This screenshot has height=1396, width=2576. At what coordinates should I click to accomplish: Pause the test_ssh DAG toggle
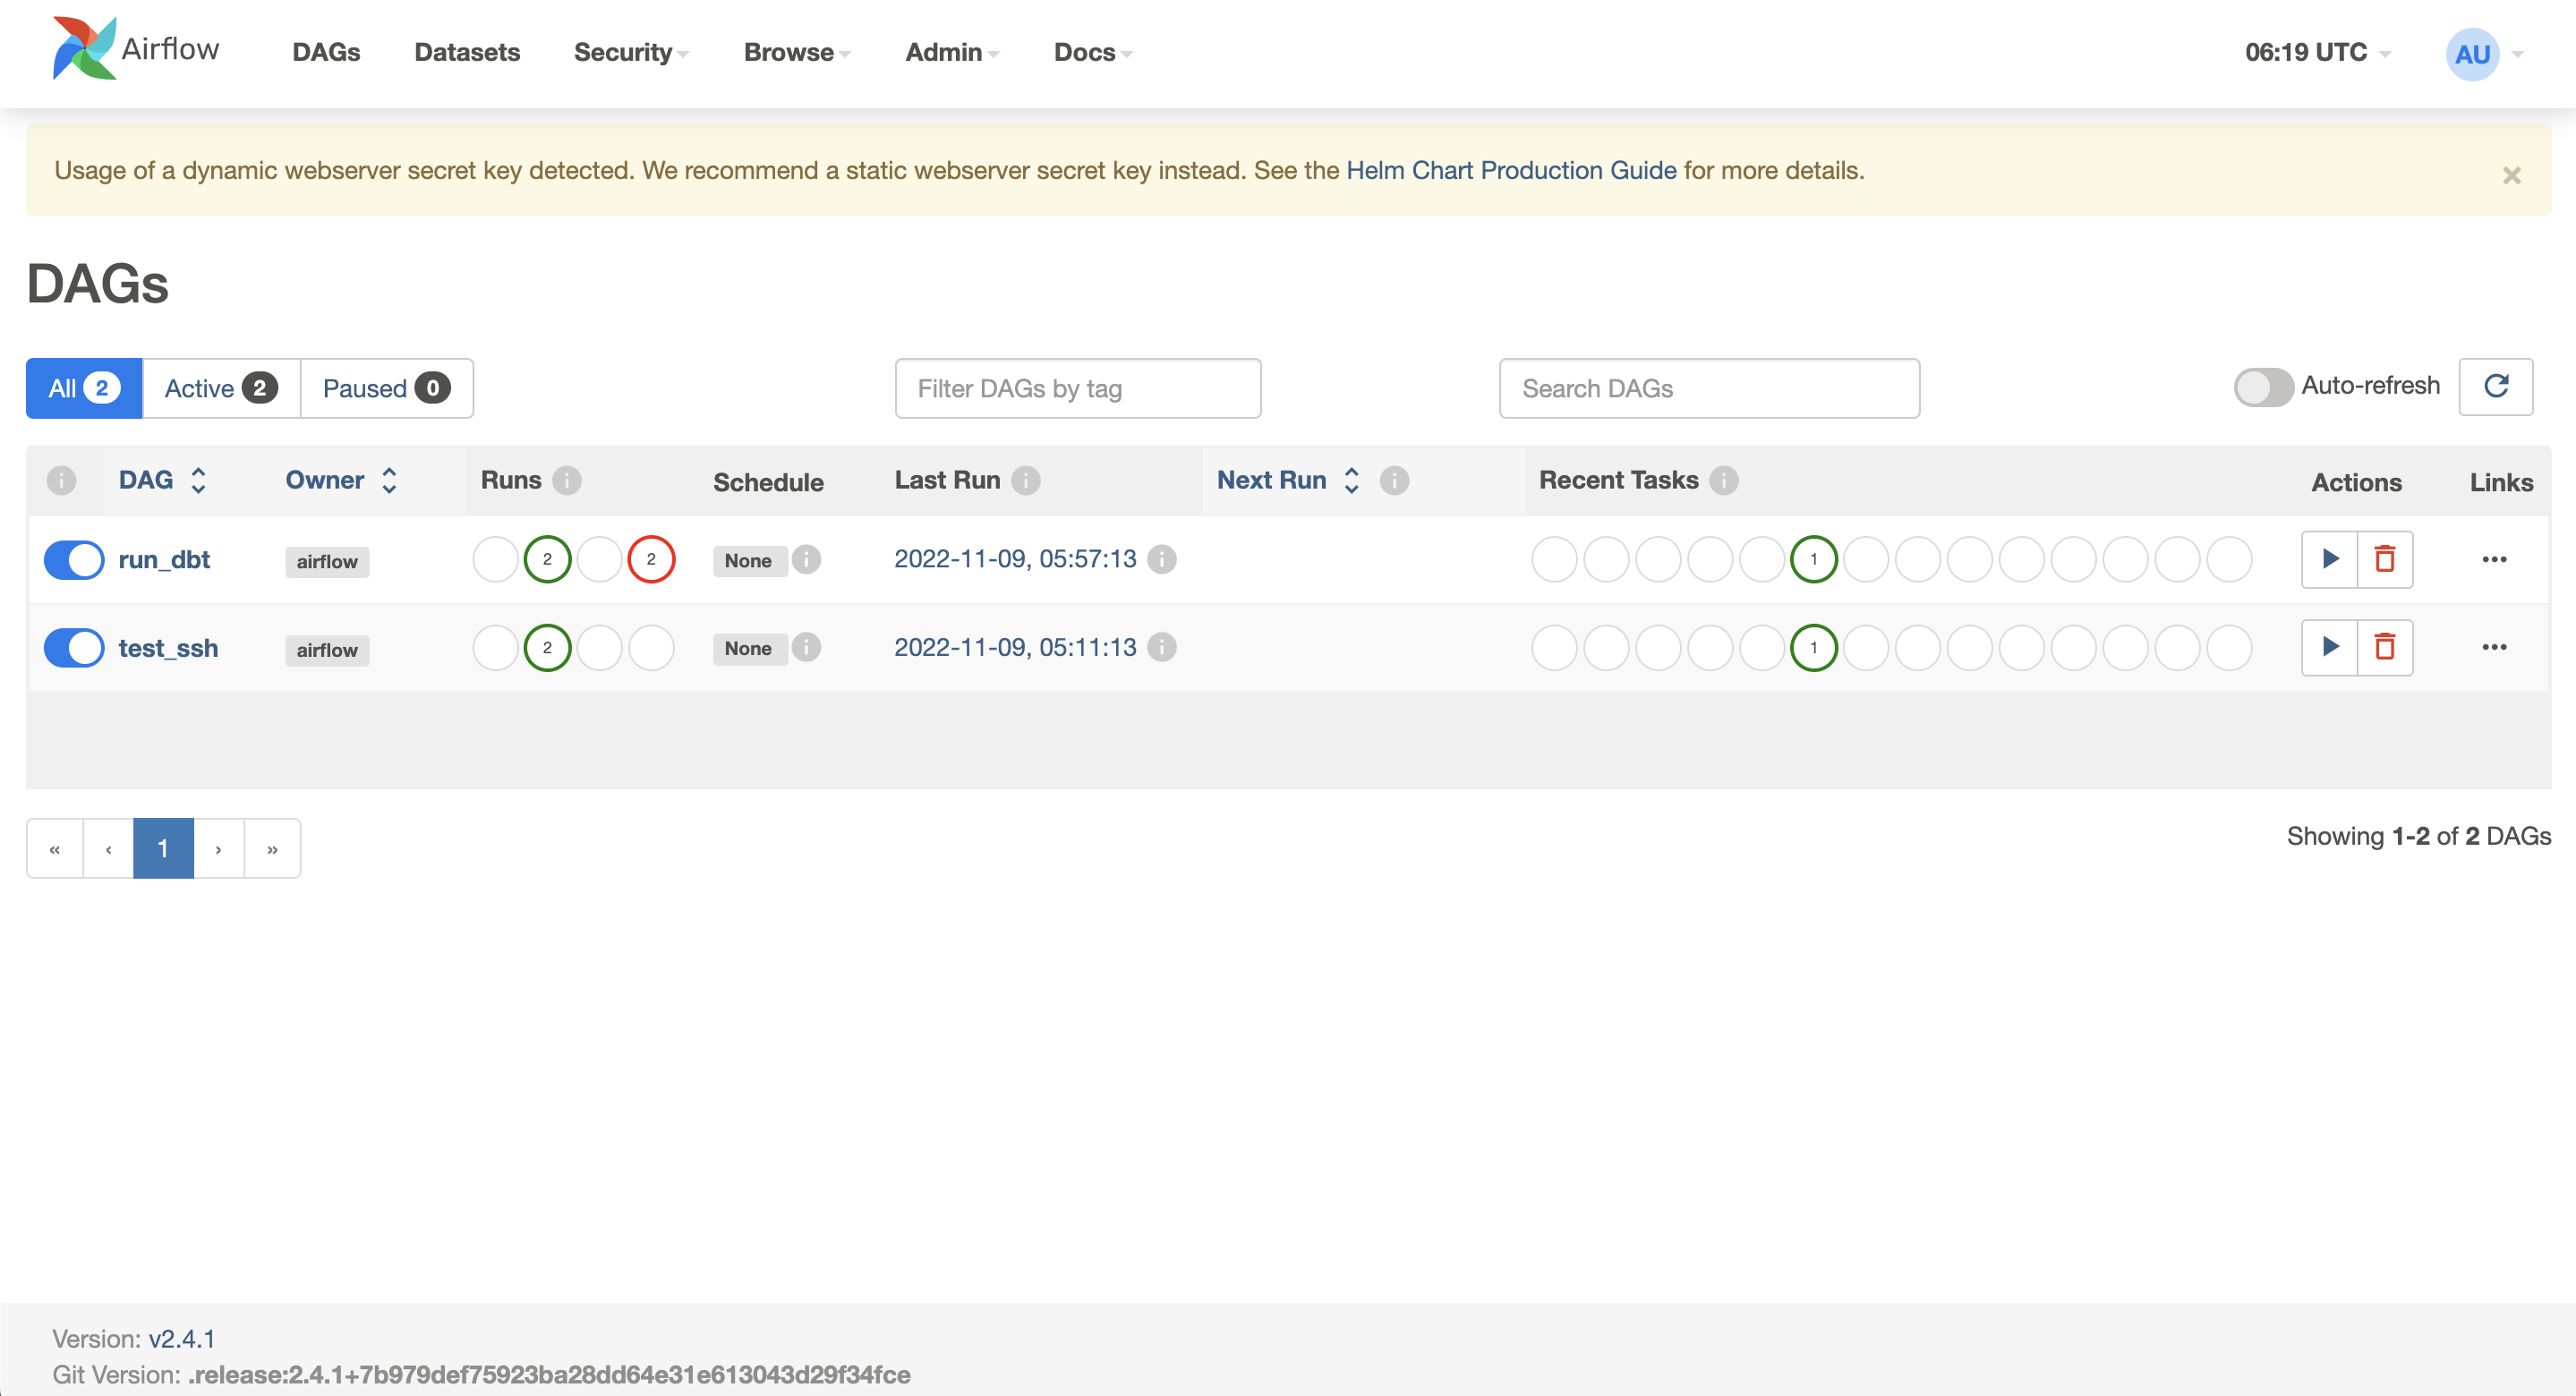tap(74, 648)
